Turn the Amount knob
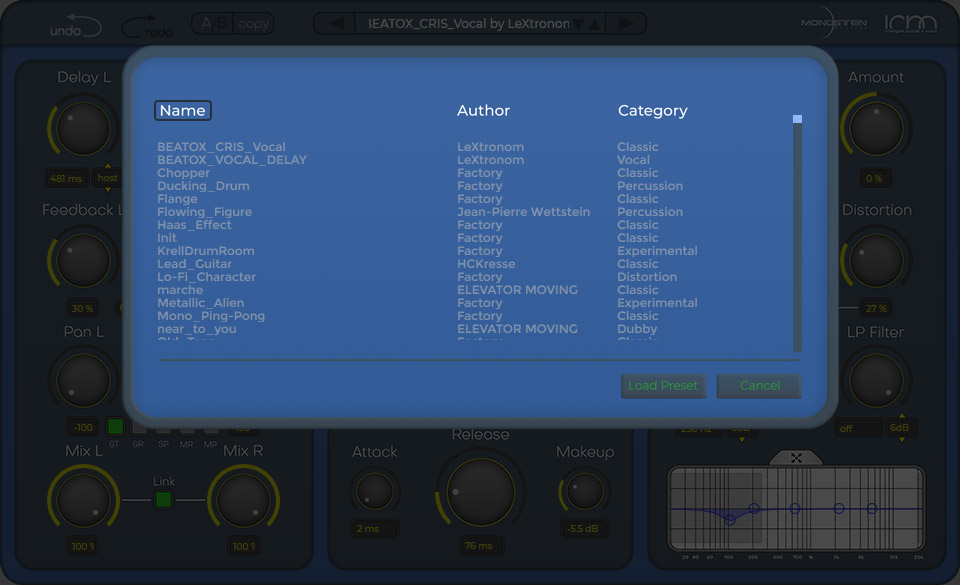 click(x=876, y=128)
